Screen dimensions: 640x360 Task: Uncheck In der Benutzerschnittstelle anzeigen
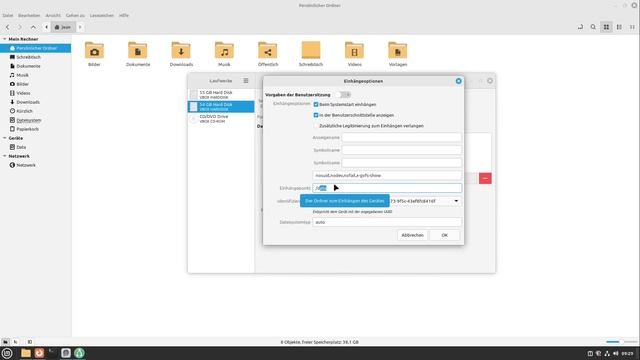pyautogui.click(x=316, y=115)
